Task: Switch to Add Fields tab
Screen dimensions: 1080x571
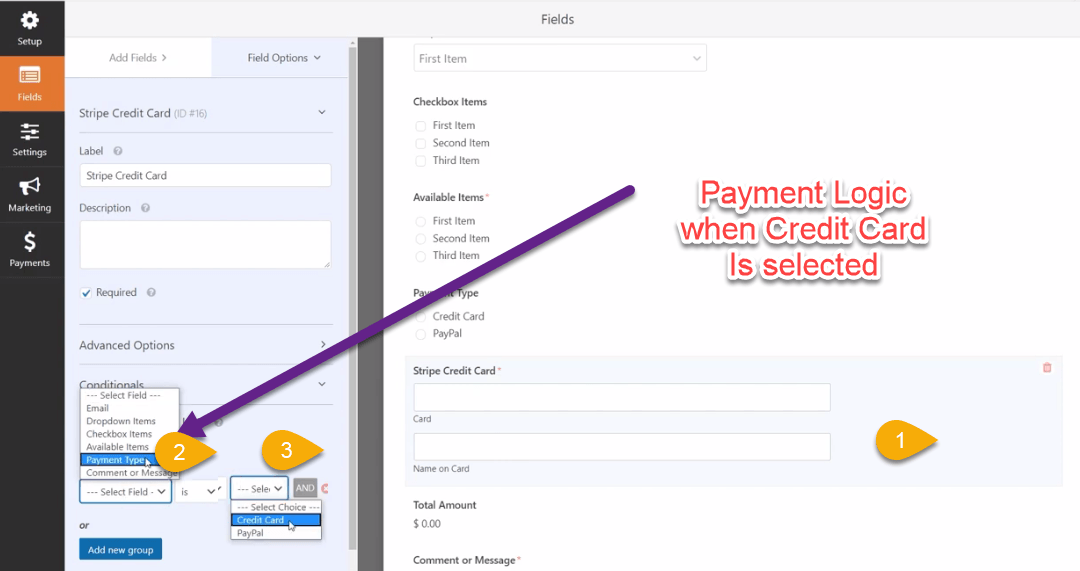Action: pos(138,58)
